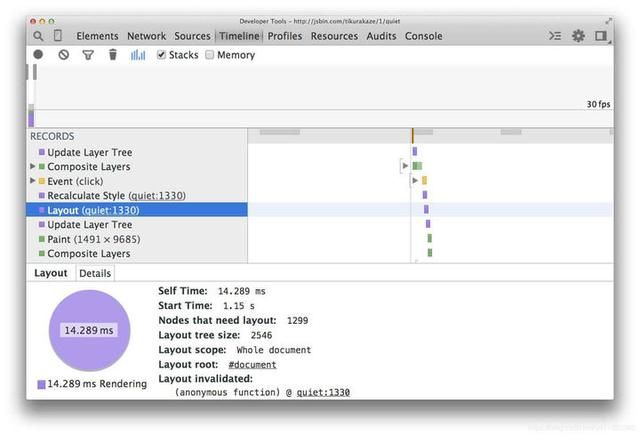Image resolution: width=640 pixels, height=436 pixels.
Task: Expand the Event (click) record
Action: pyautogui.click(x=33, y=181)
